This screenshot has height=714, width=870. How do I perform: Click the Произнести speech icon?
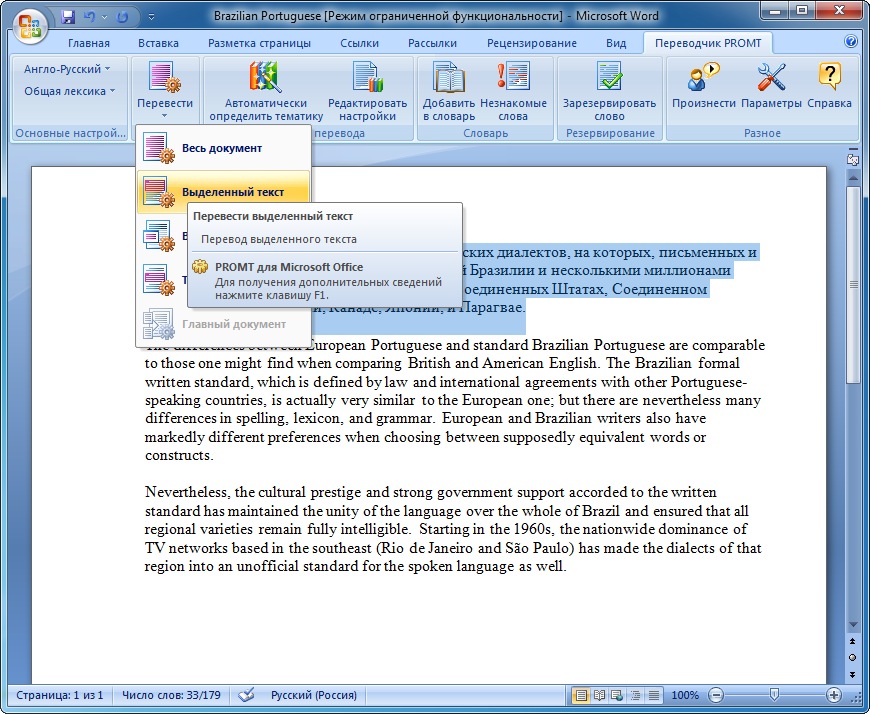[x=703, y=78]
